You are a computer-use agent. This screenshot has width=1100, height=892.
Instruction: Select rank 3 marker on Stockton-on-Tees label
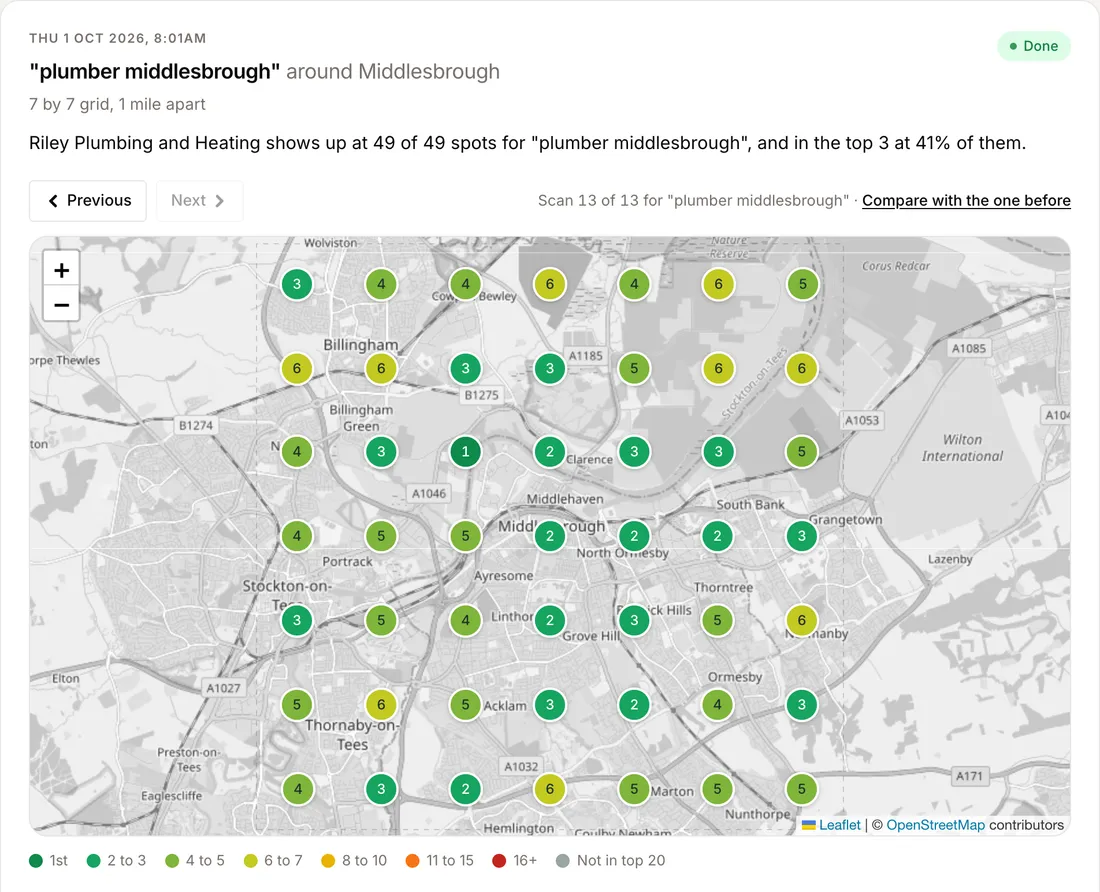pos(297,620)
